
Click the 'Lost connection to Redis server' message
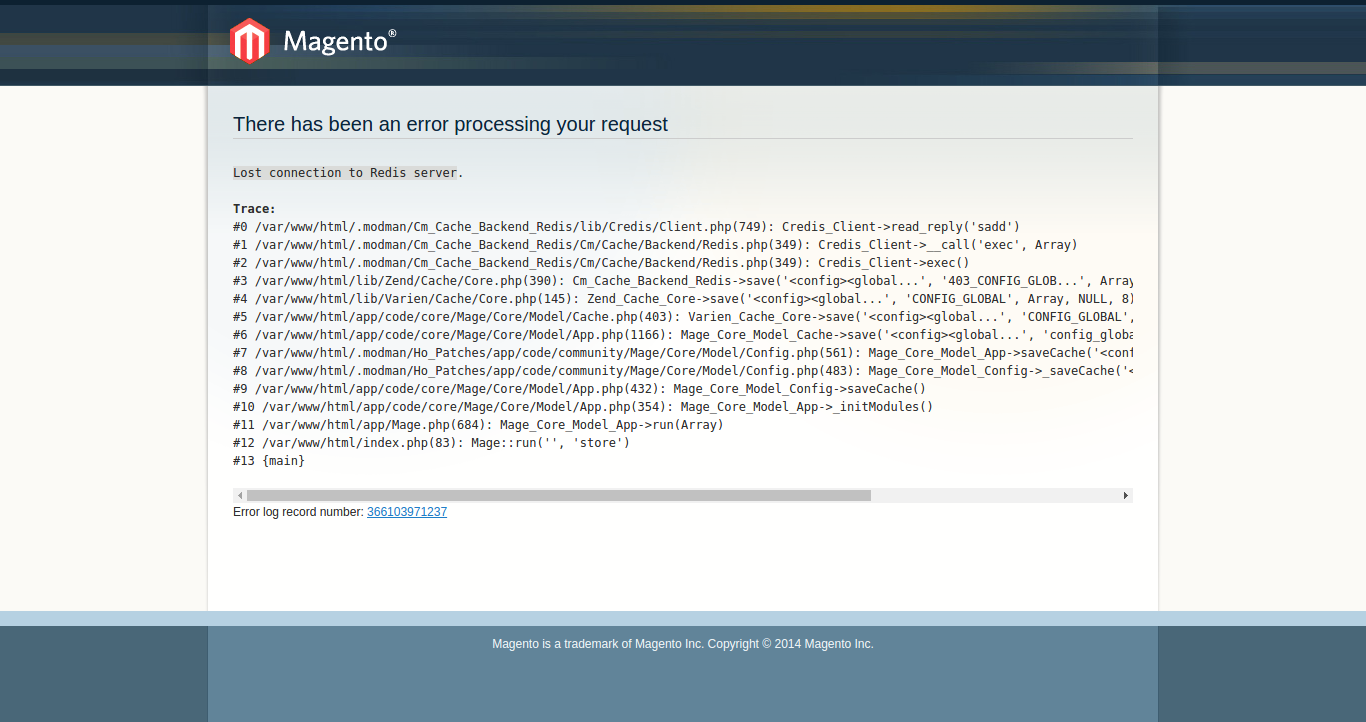(346, 173)
